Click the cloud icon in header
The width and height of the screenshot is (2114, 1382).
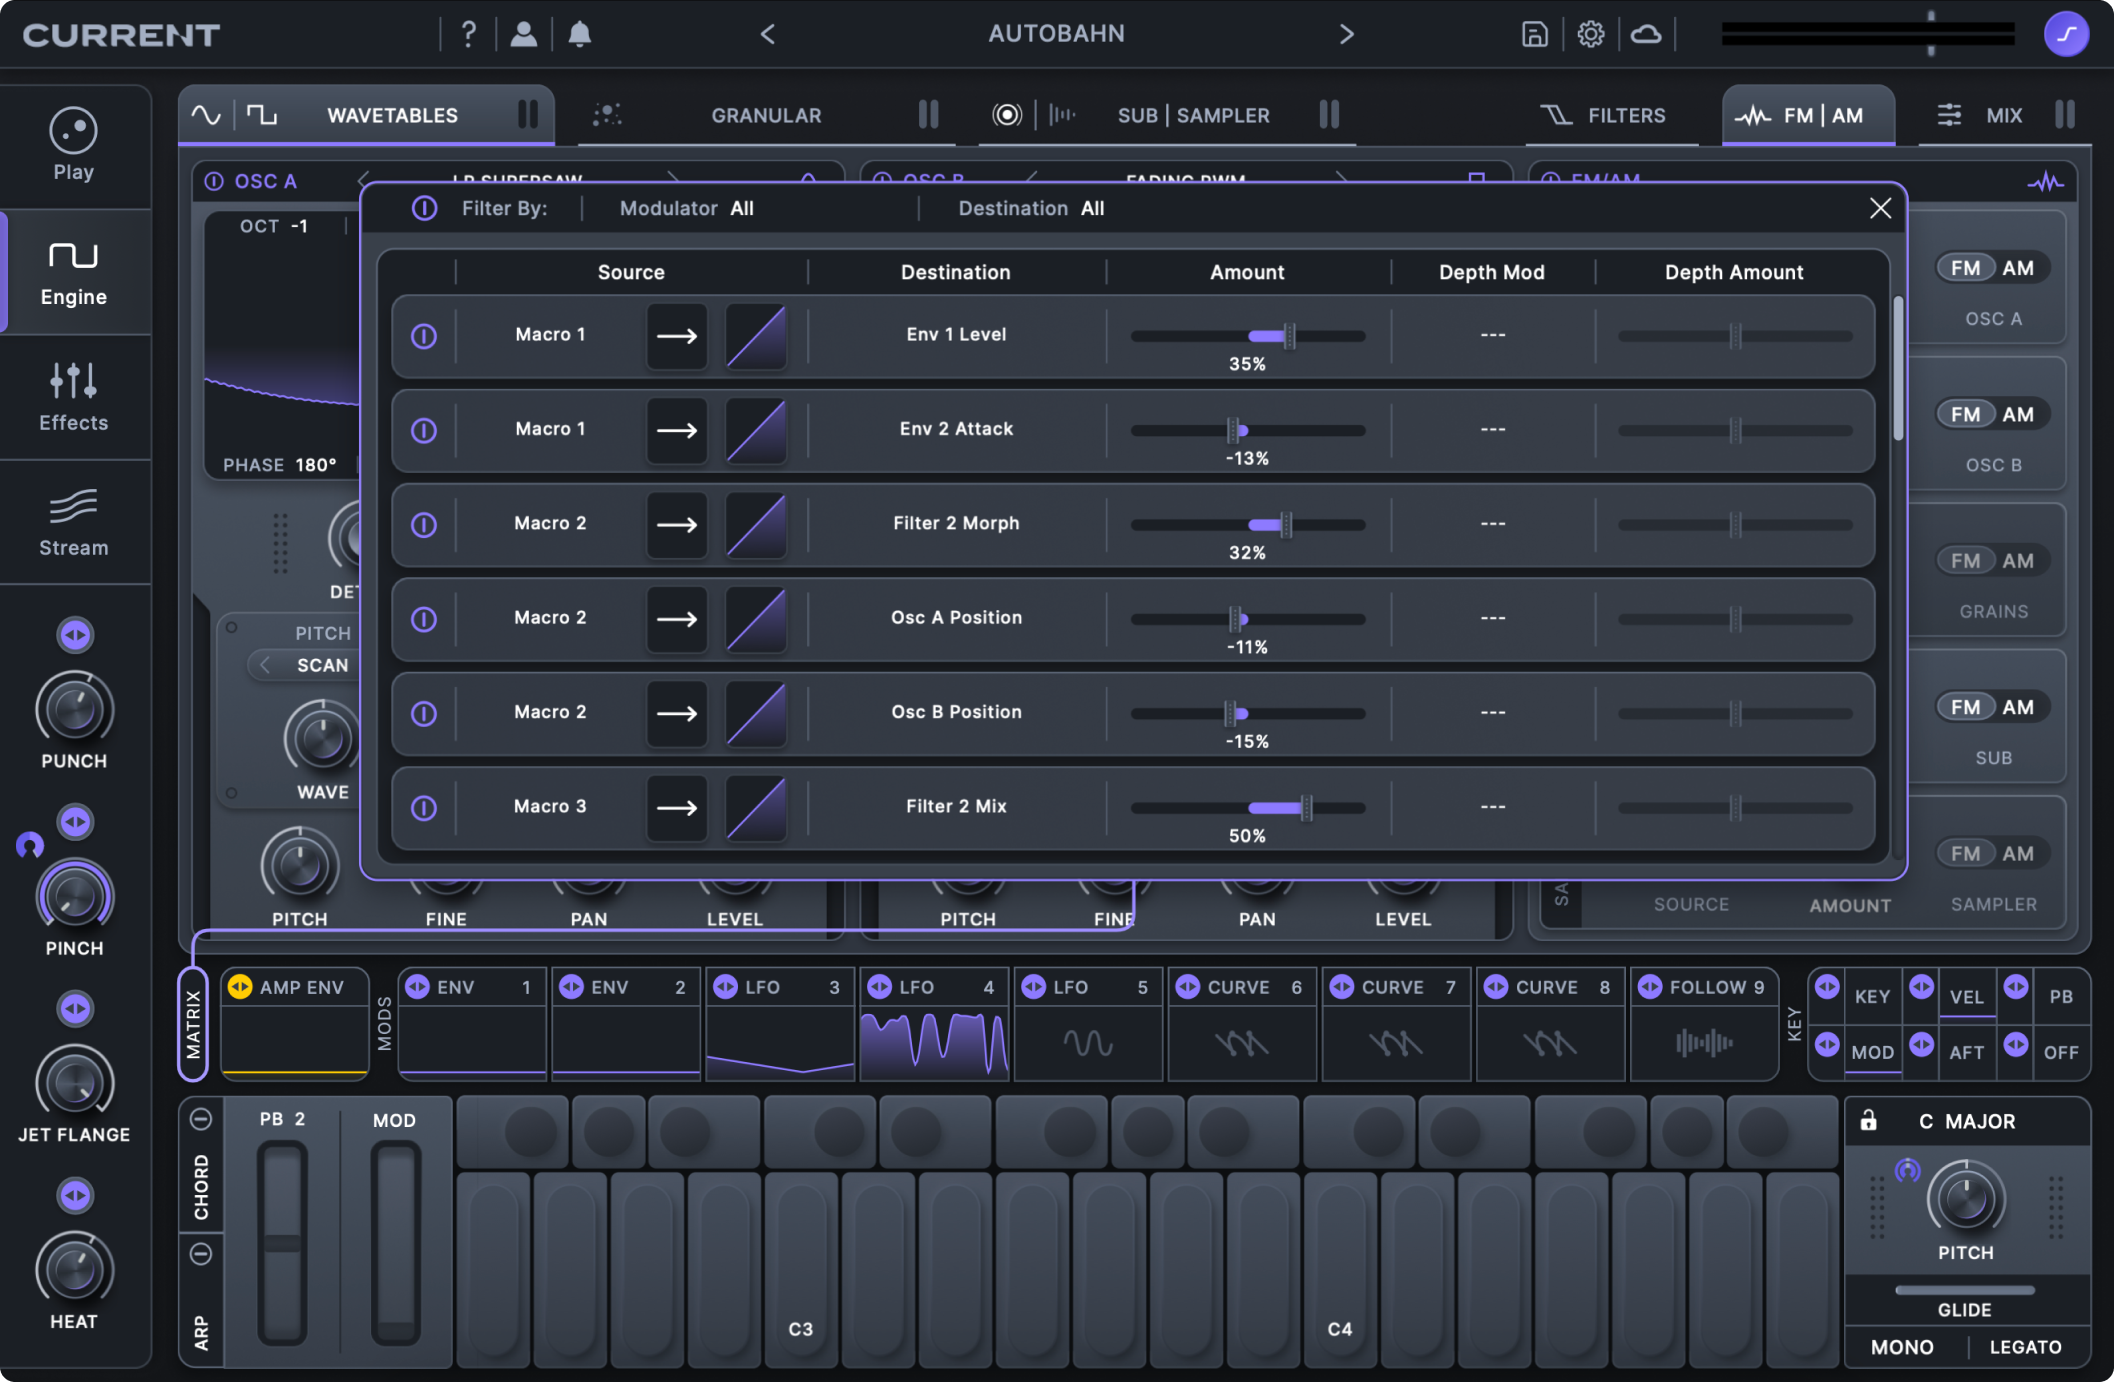coord(1646,34)
